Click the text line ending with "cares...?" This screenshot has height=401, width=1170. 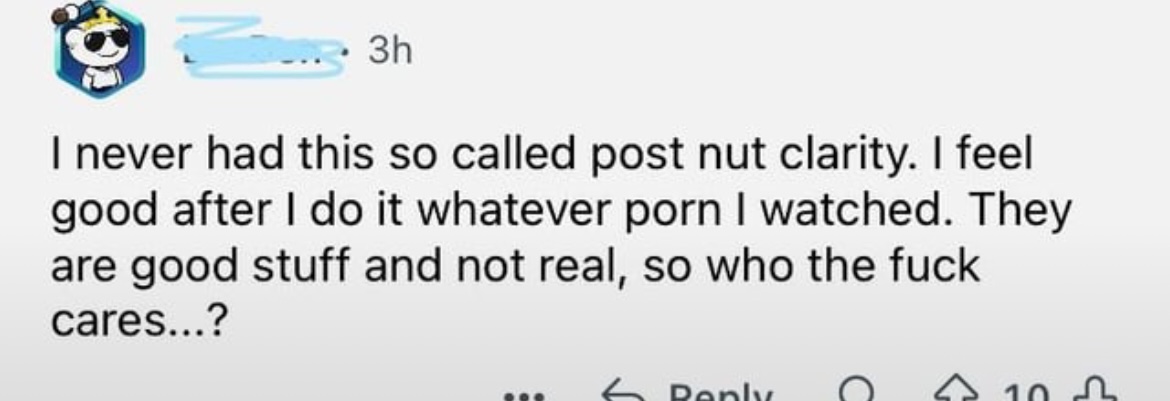pos(137,323)
